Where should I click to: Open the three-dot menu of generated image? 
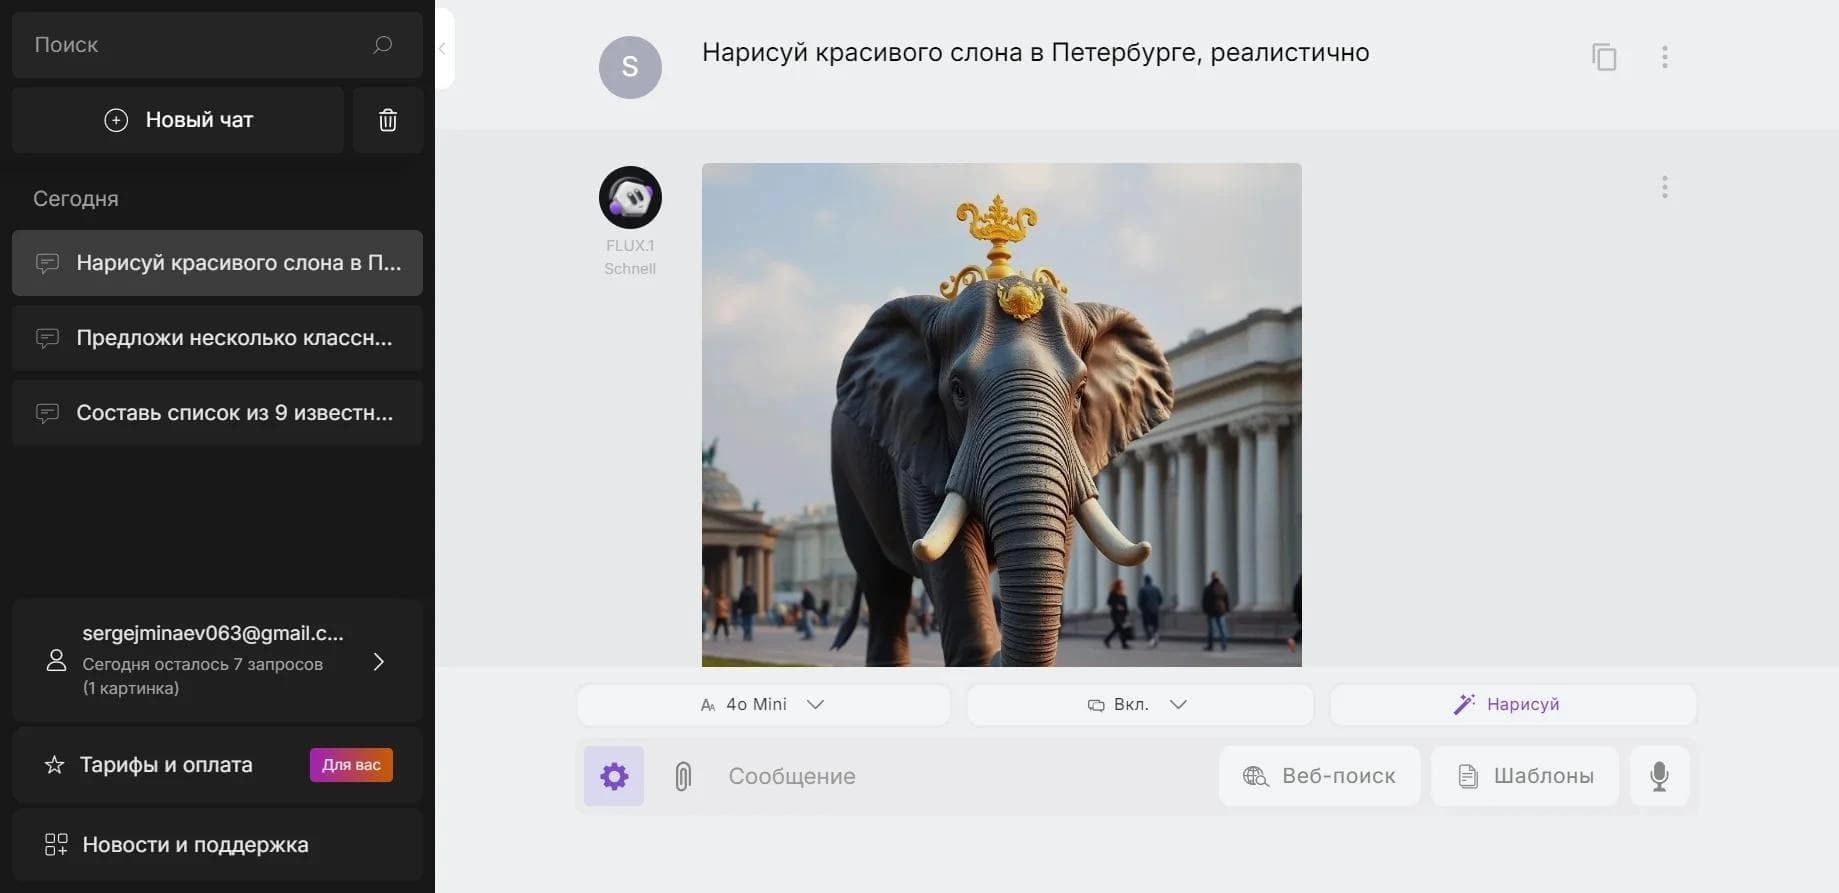1665,187
